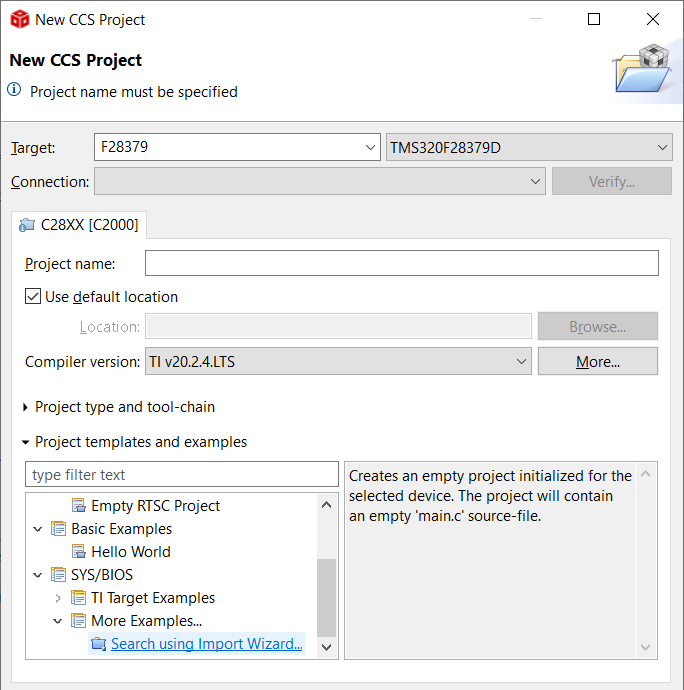Open the Compiler version dropdown

[x=338, y=361]
